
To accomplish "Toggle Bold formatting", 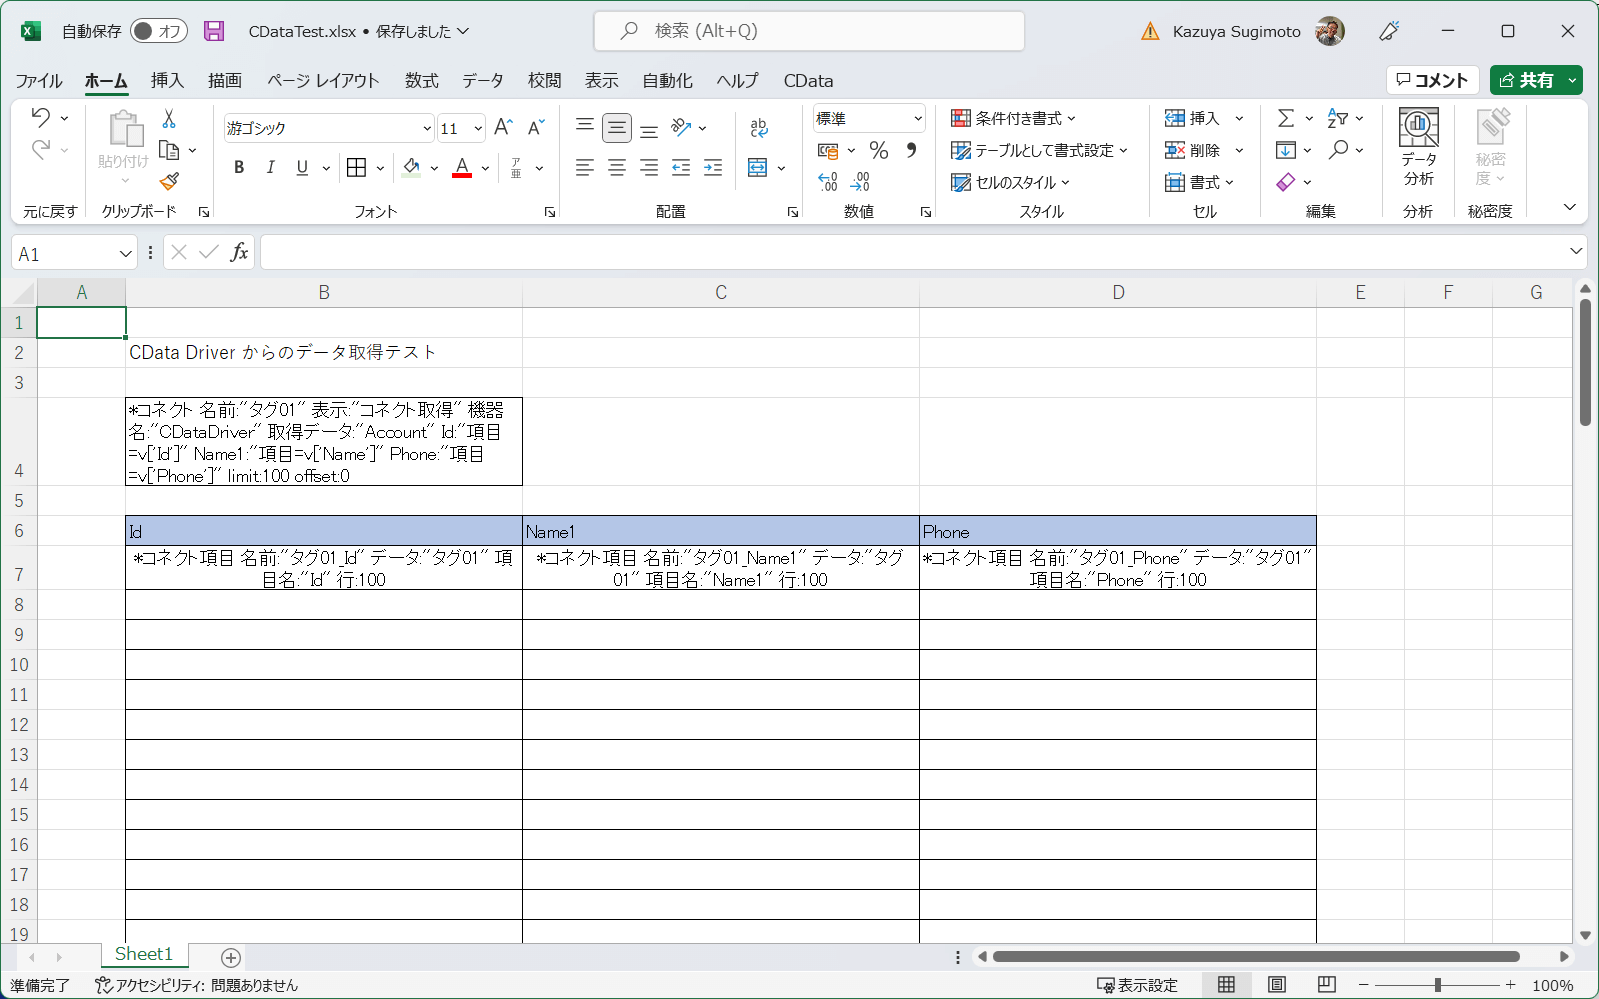I will pyautogui.click(x=239, y=168).
